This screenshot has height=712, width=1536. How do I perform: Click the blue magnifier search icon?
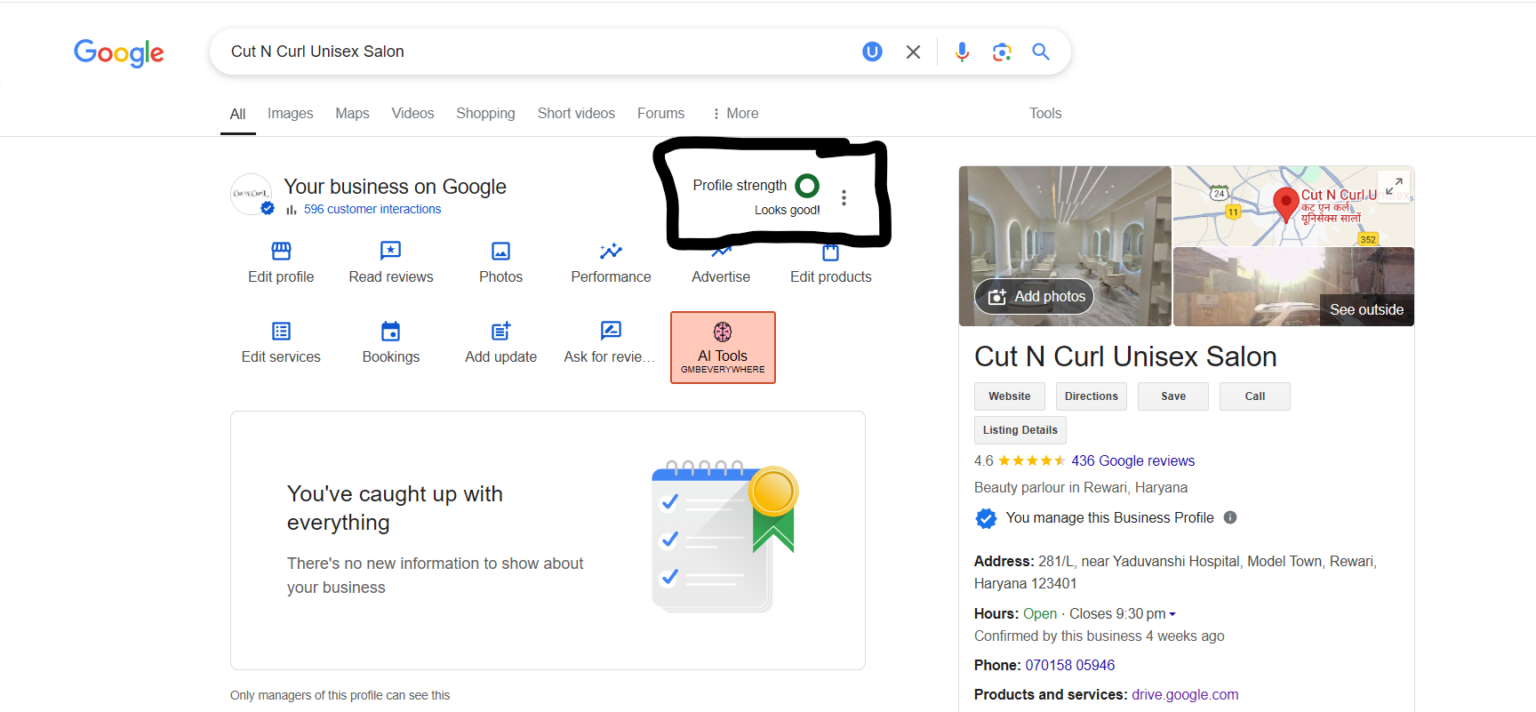(1041, 52)
